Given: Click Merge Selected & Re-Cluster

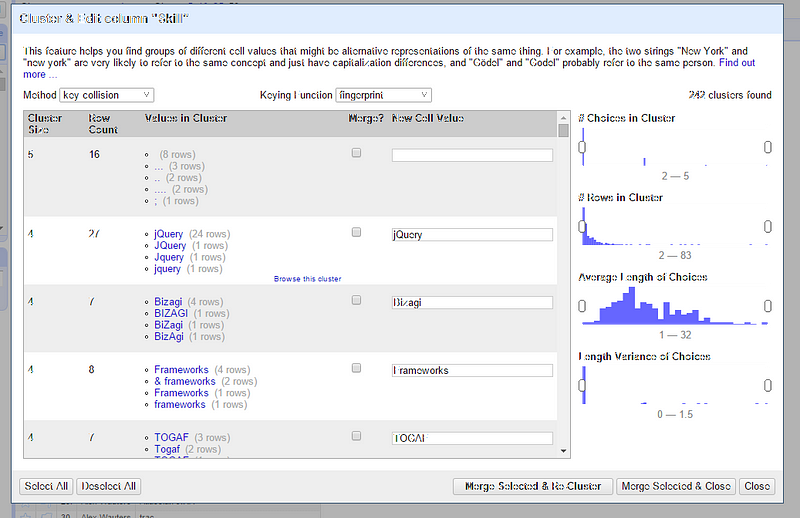Looking at the screenshot, I should coord(533,486).
